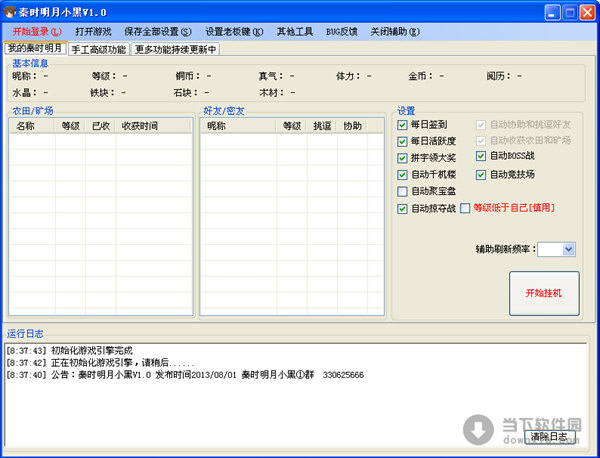Enable the 自动聚宝盘 checkbox
The image size is (600, 458).
pyautogui.click(x=402, y=192)
